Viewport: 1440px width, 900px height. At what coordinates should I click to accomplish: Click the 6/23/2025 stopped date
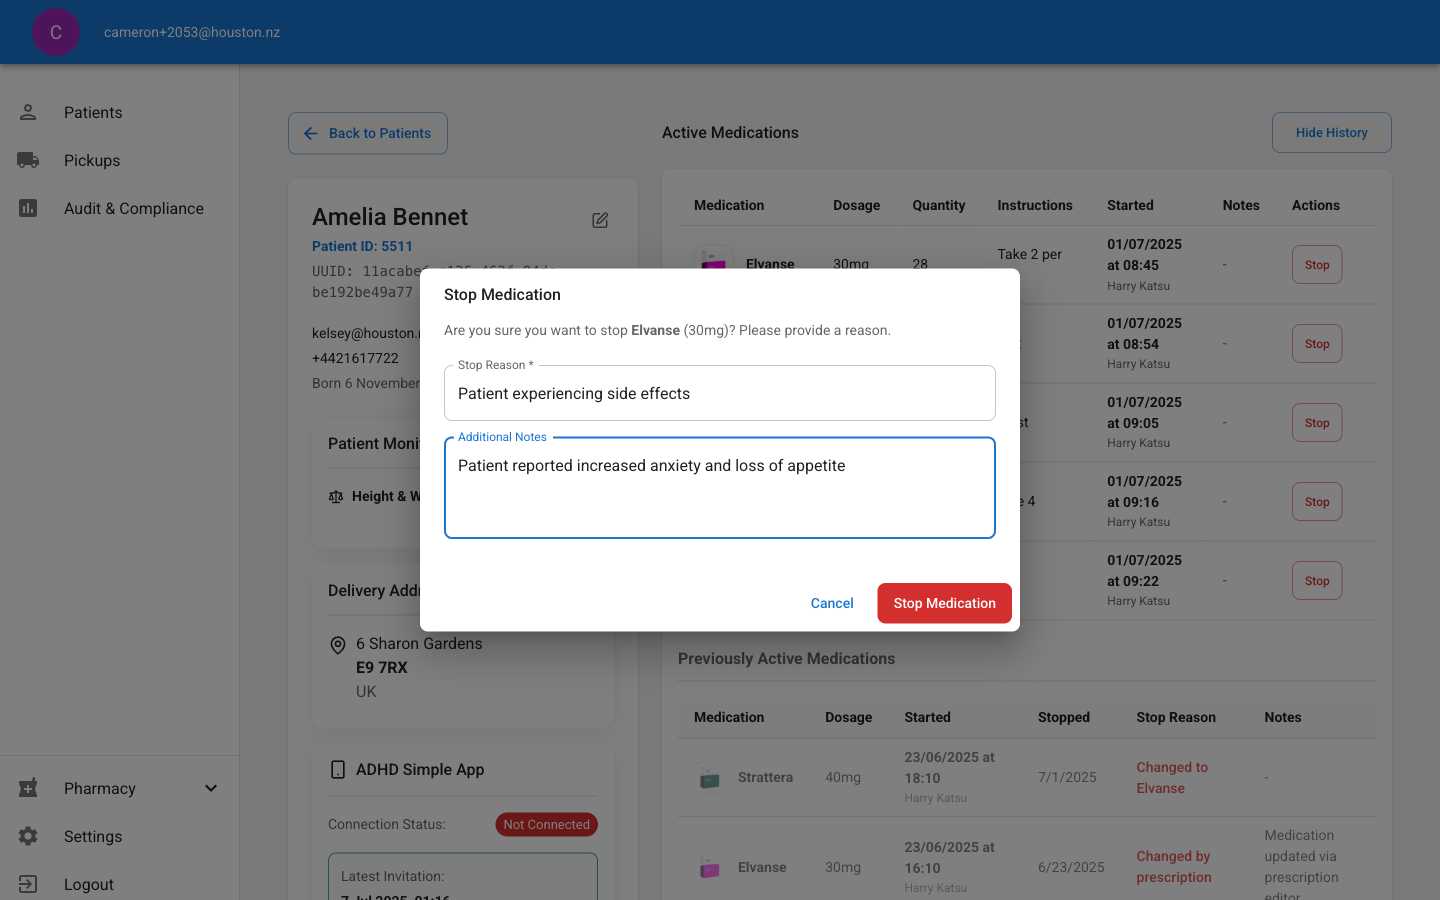1071,867
